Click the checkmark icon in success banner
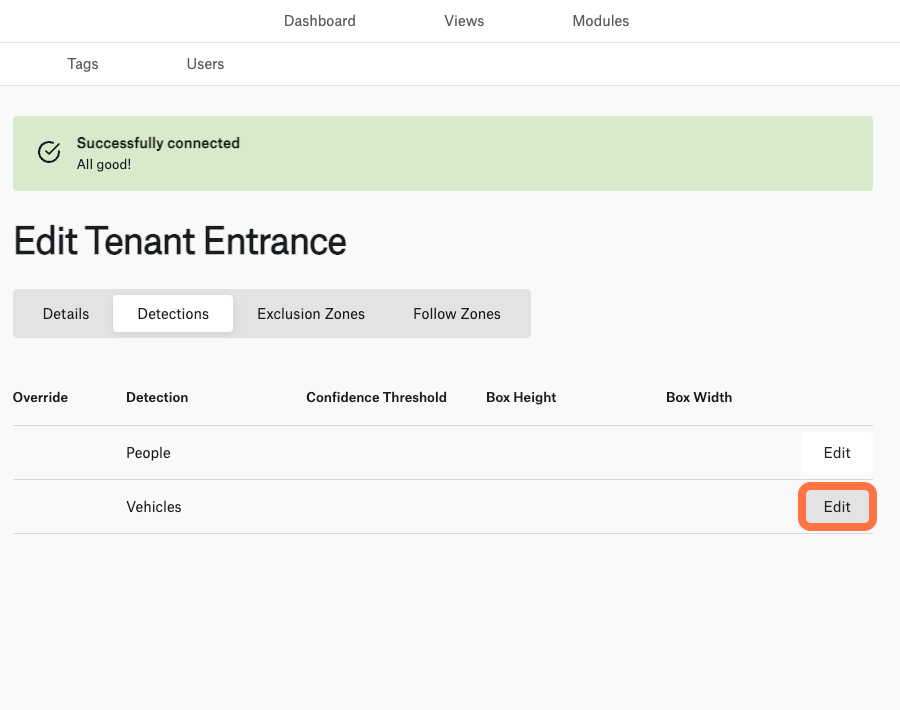 49,152
